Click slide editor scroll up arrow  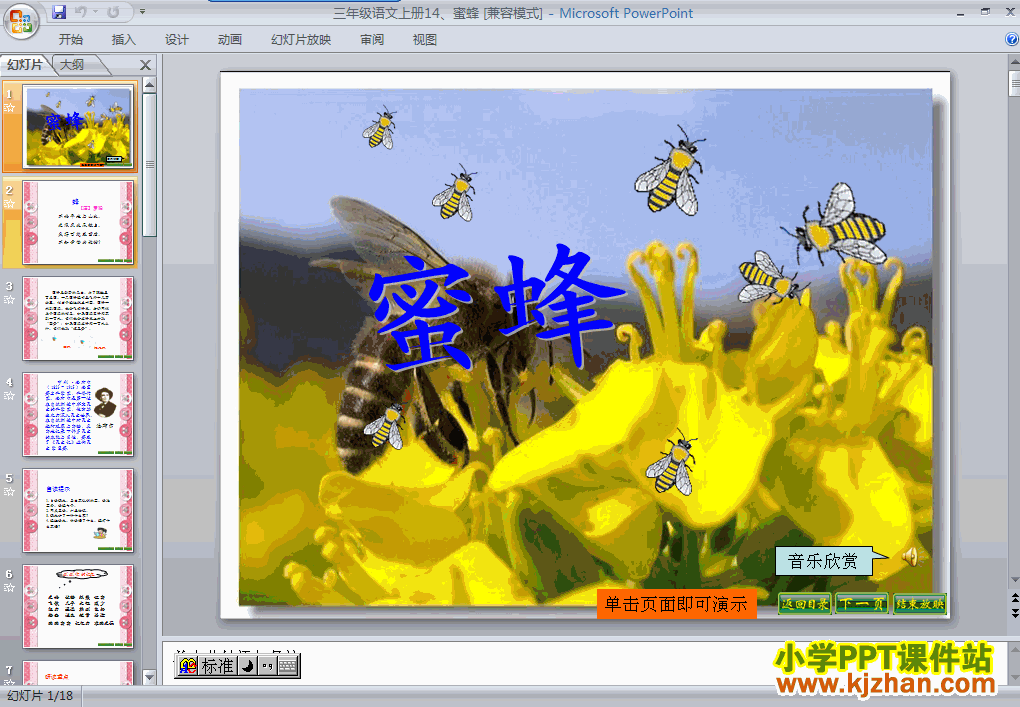coord(1014,63)
